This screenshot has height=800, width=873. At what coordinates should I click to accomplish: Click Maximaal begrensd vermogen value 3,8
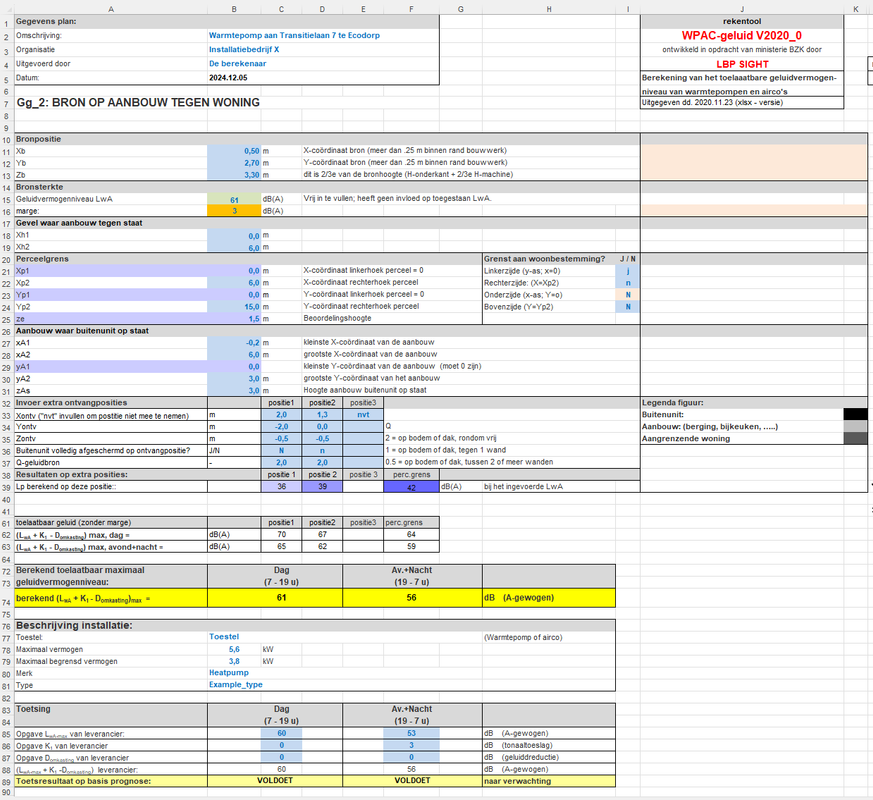click(234, 661)
